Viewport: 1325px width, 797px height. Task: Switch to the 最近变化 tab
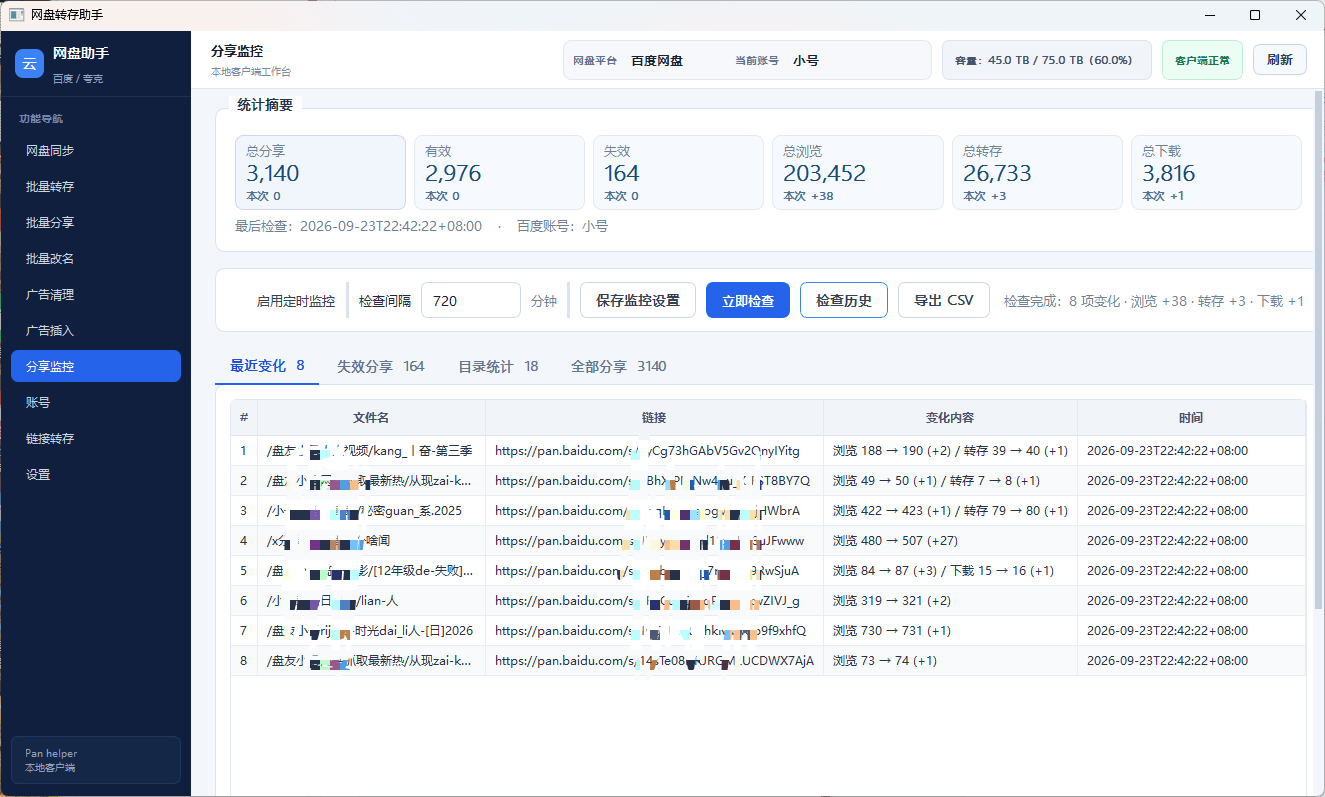(x=267, y=366)
